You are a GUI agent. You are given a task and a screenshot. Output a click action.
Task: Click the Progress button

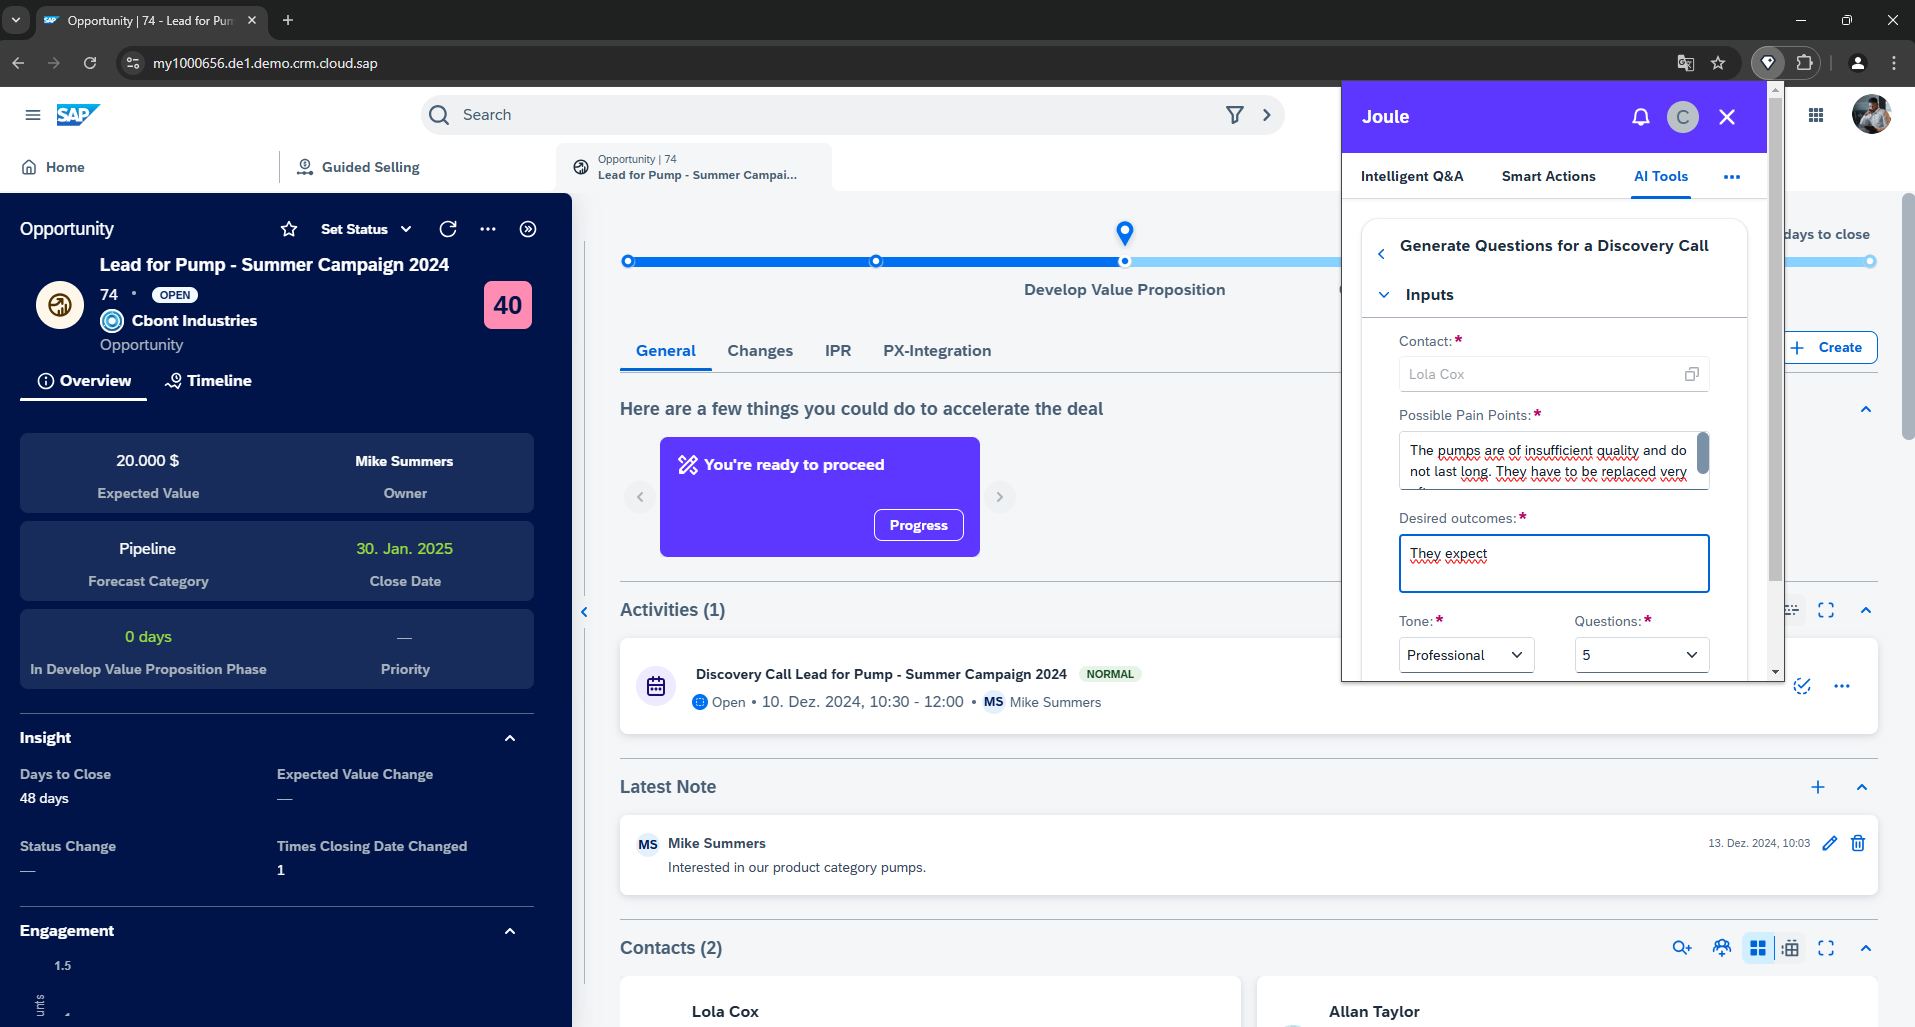[919, 525]
